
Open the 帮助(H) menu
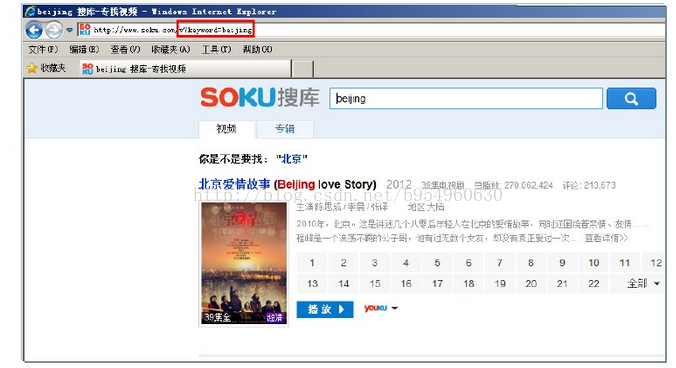click(257, 50)
